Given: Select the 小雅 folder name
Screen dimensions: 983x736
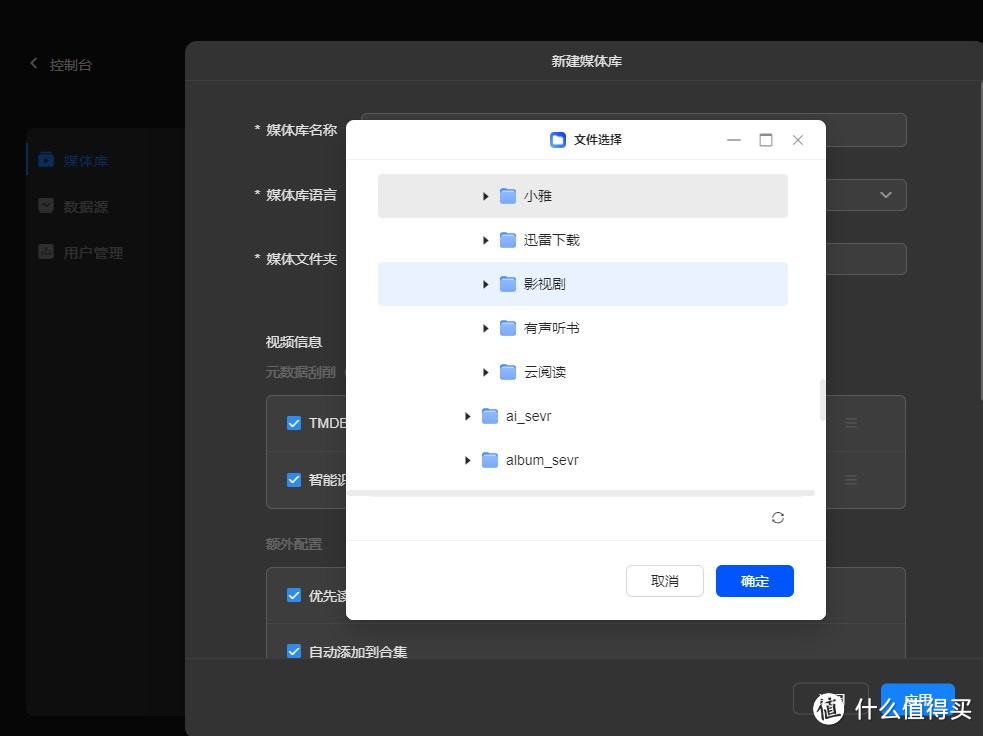Looking at the screenshot, I should click(x=538, y=196).
